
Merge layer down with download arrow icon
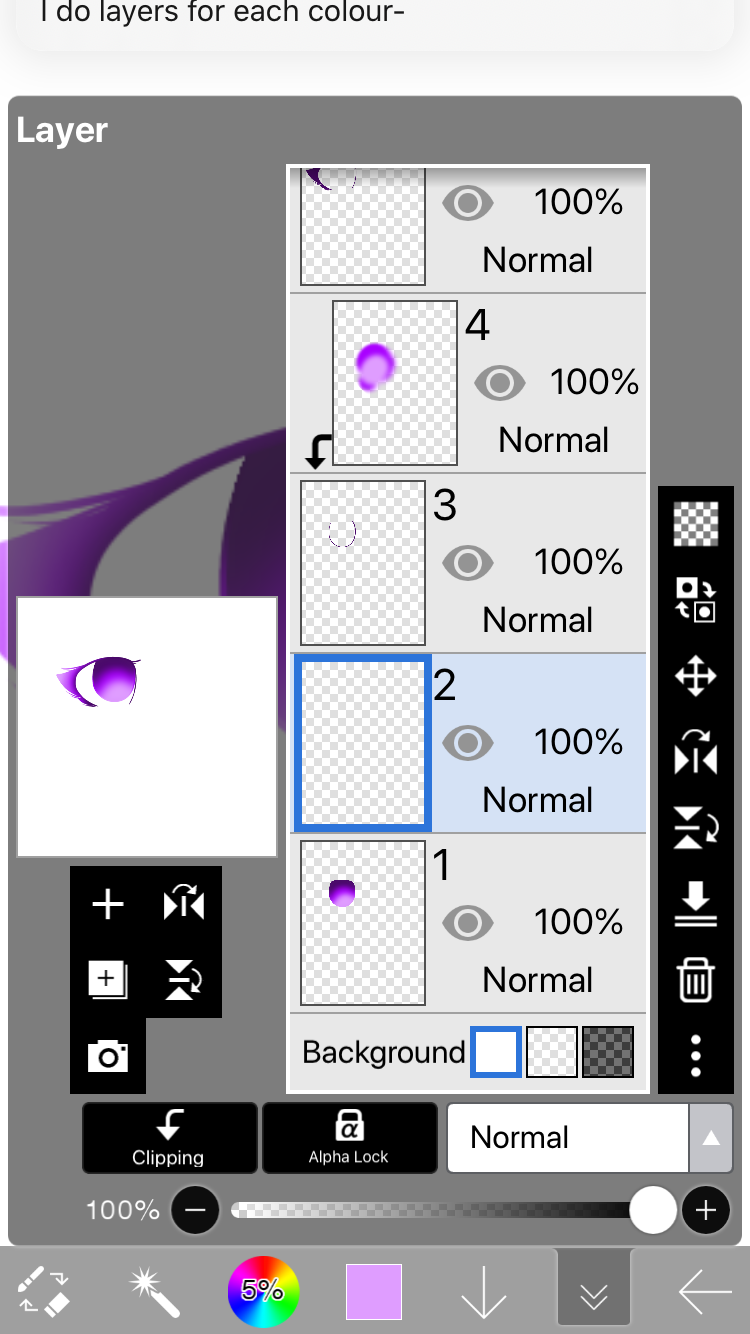(x=696, y=903)
